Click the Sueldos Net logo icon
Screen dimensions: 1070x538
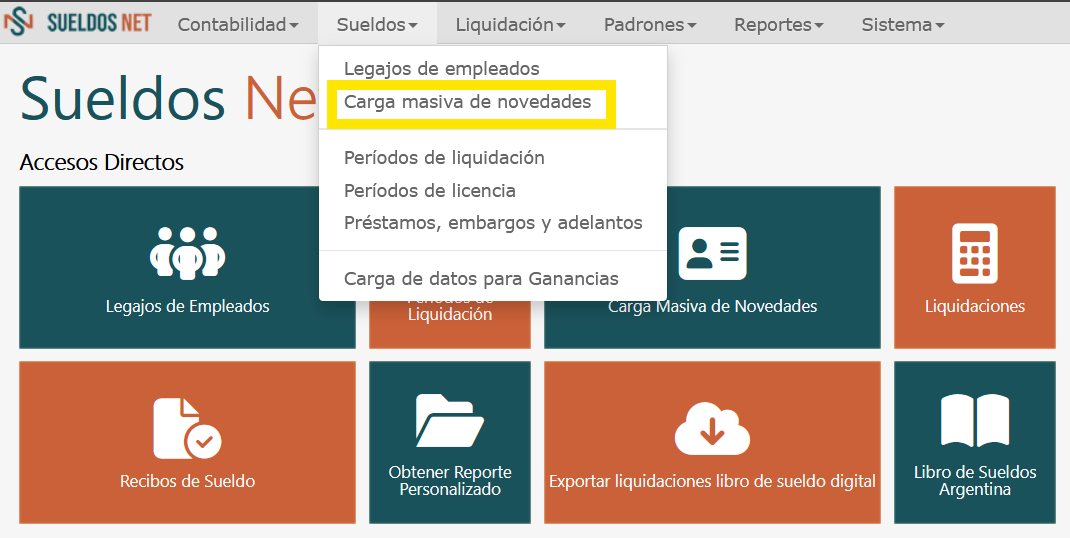(18, 22)
